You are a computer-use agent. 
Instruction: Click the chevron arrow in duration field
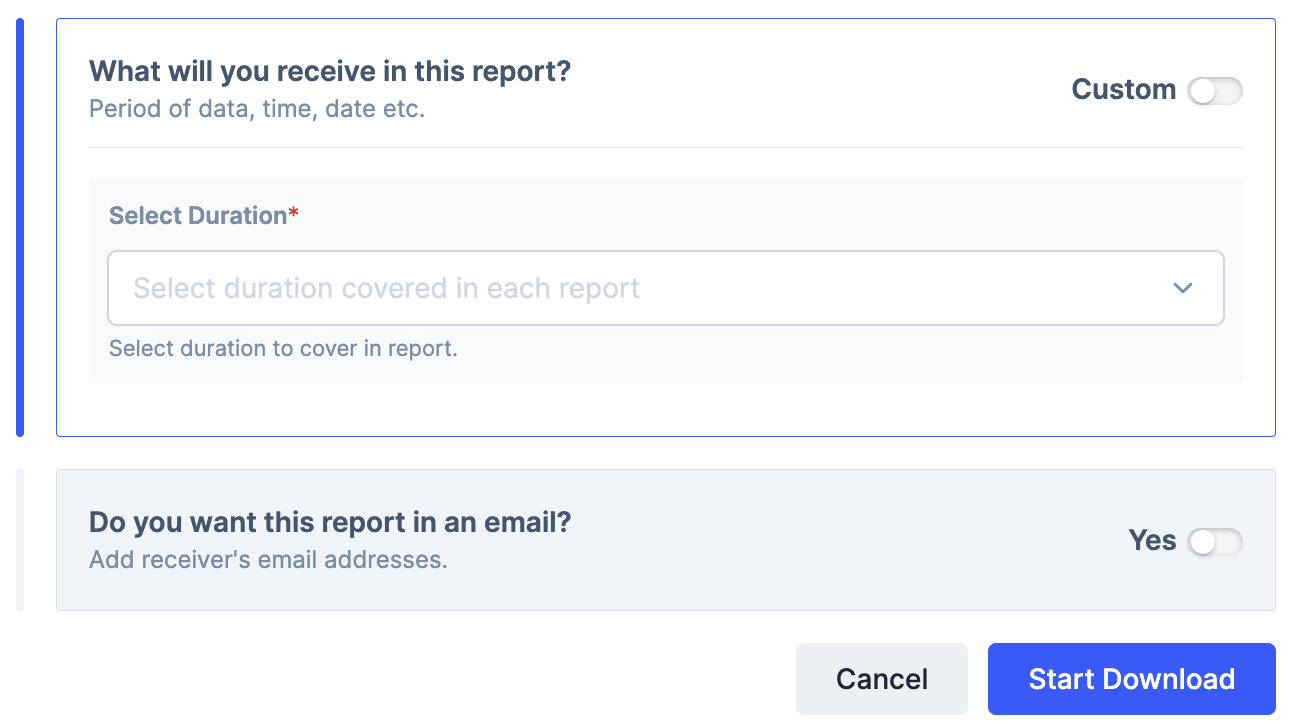tap(1183, 288)
